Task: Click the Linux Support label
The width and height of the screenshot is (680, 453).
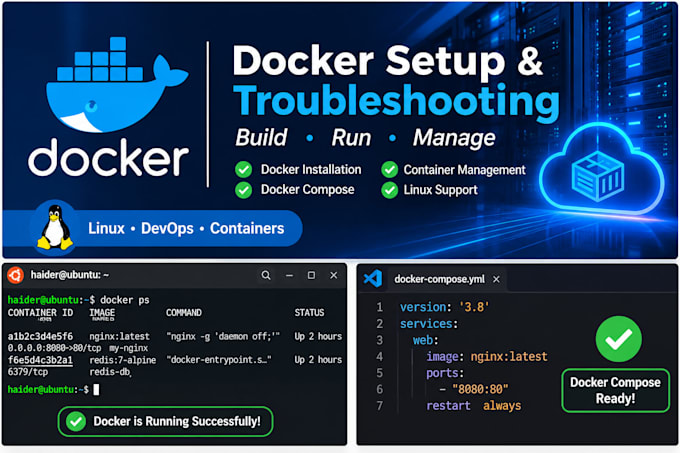Action: click(x=441, y=190)
